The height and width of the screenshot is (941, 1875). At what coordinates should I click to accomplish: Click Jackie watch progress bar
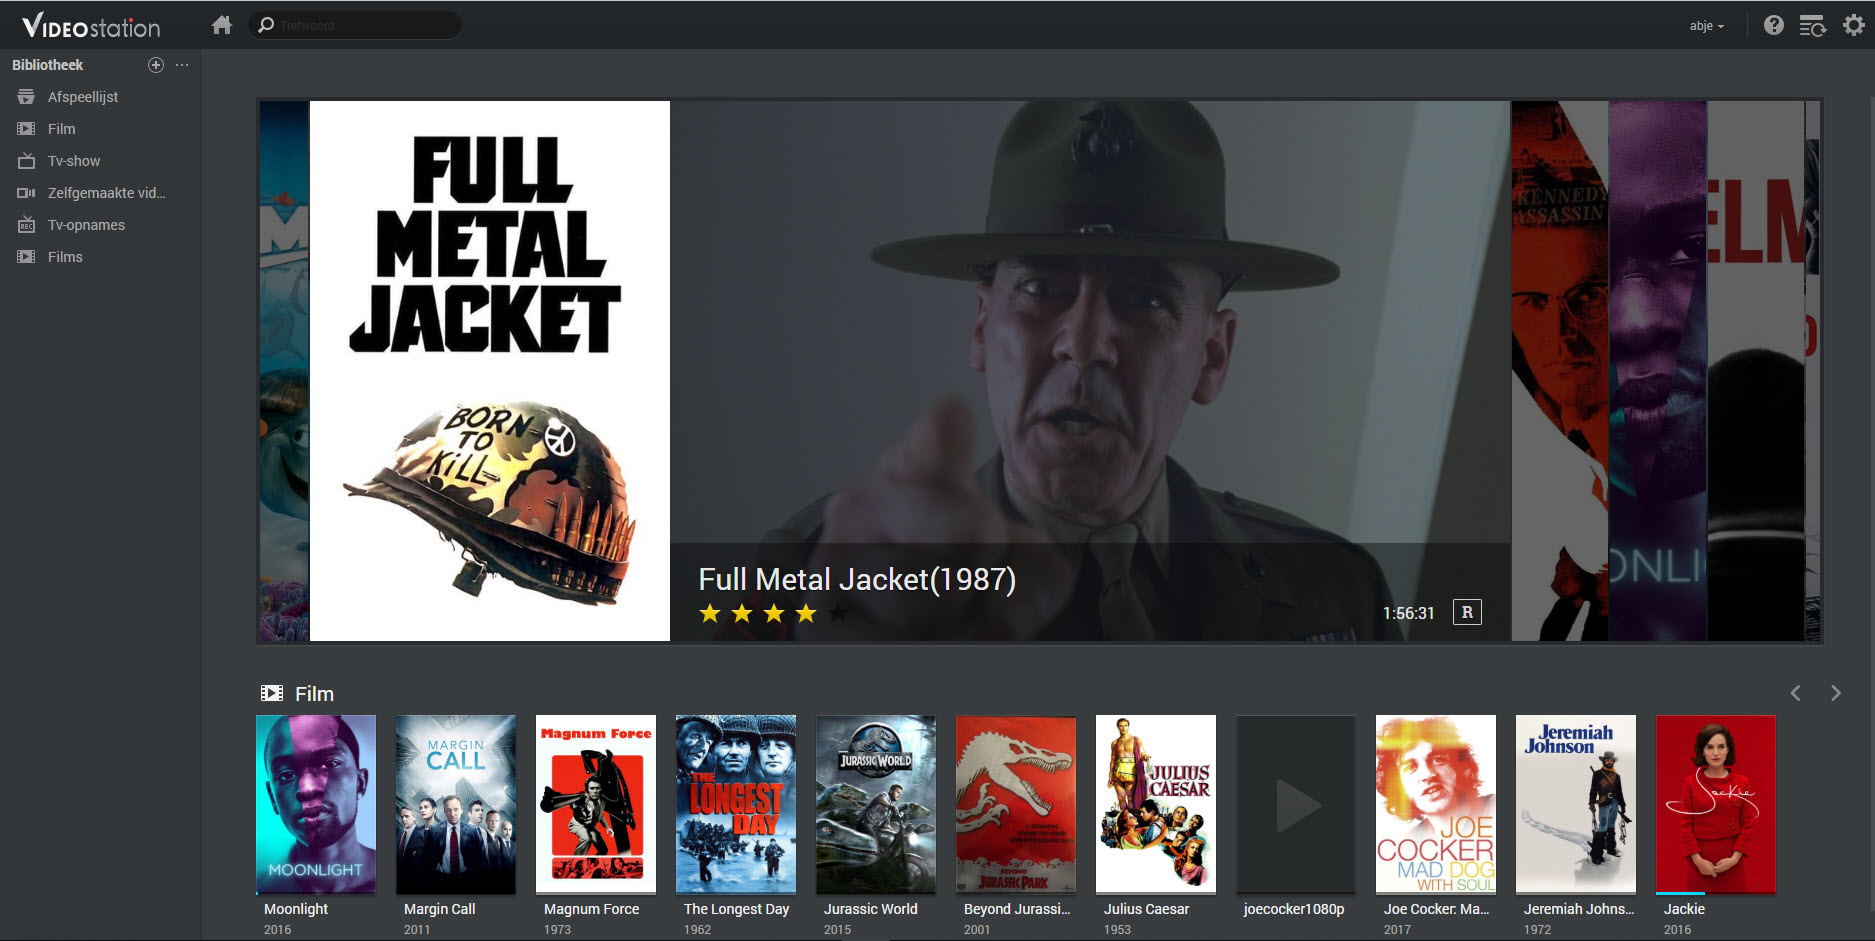[1716, 893]
